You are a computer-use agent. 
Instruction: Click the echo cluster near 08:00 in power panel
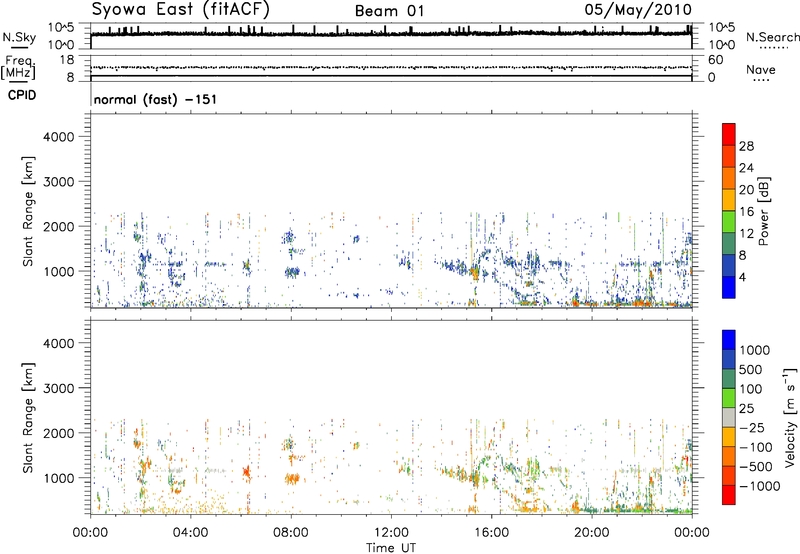pyautogui.click(x=292, y=272)
